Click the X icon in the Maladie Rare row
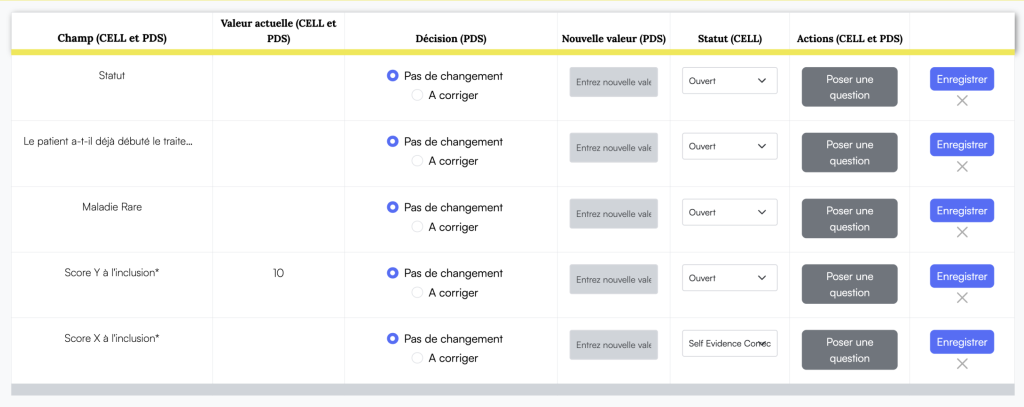 (962, 232)
